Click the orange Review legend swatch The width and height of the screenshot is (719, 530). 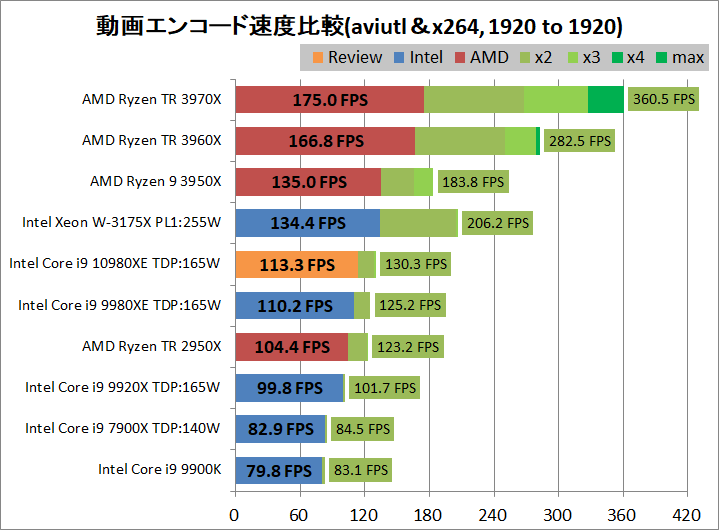point(318,58)
